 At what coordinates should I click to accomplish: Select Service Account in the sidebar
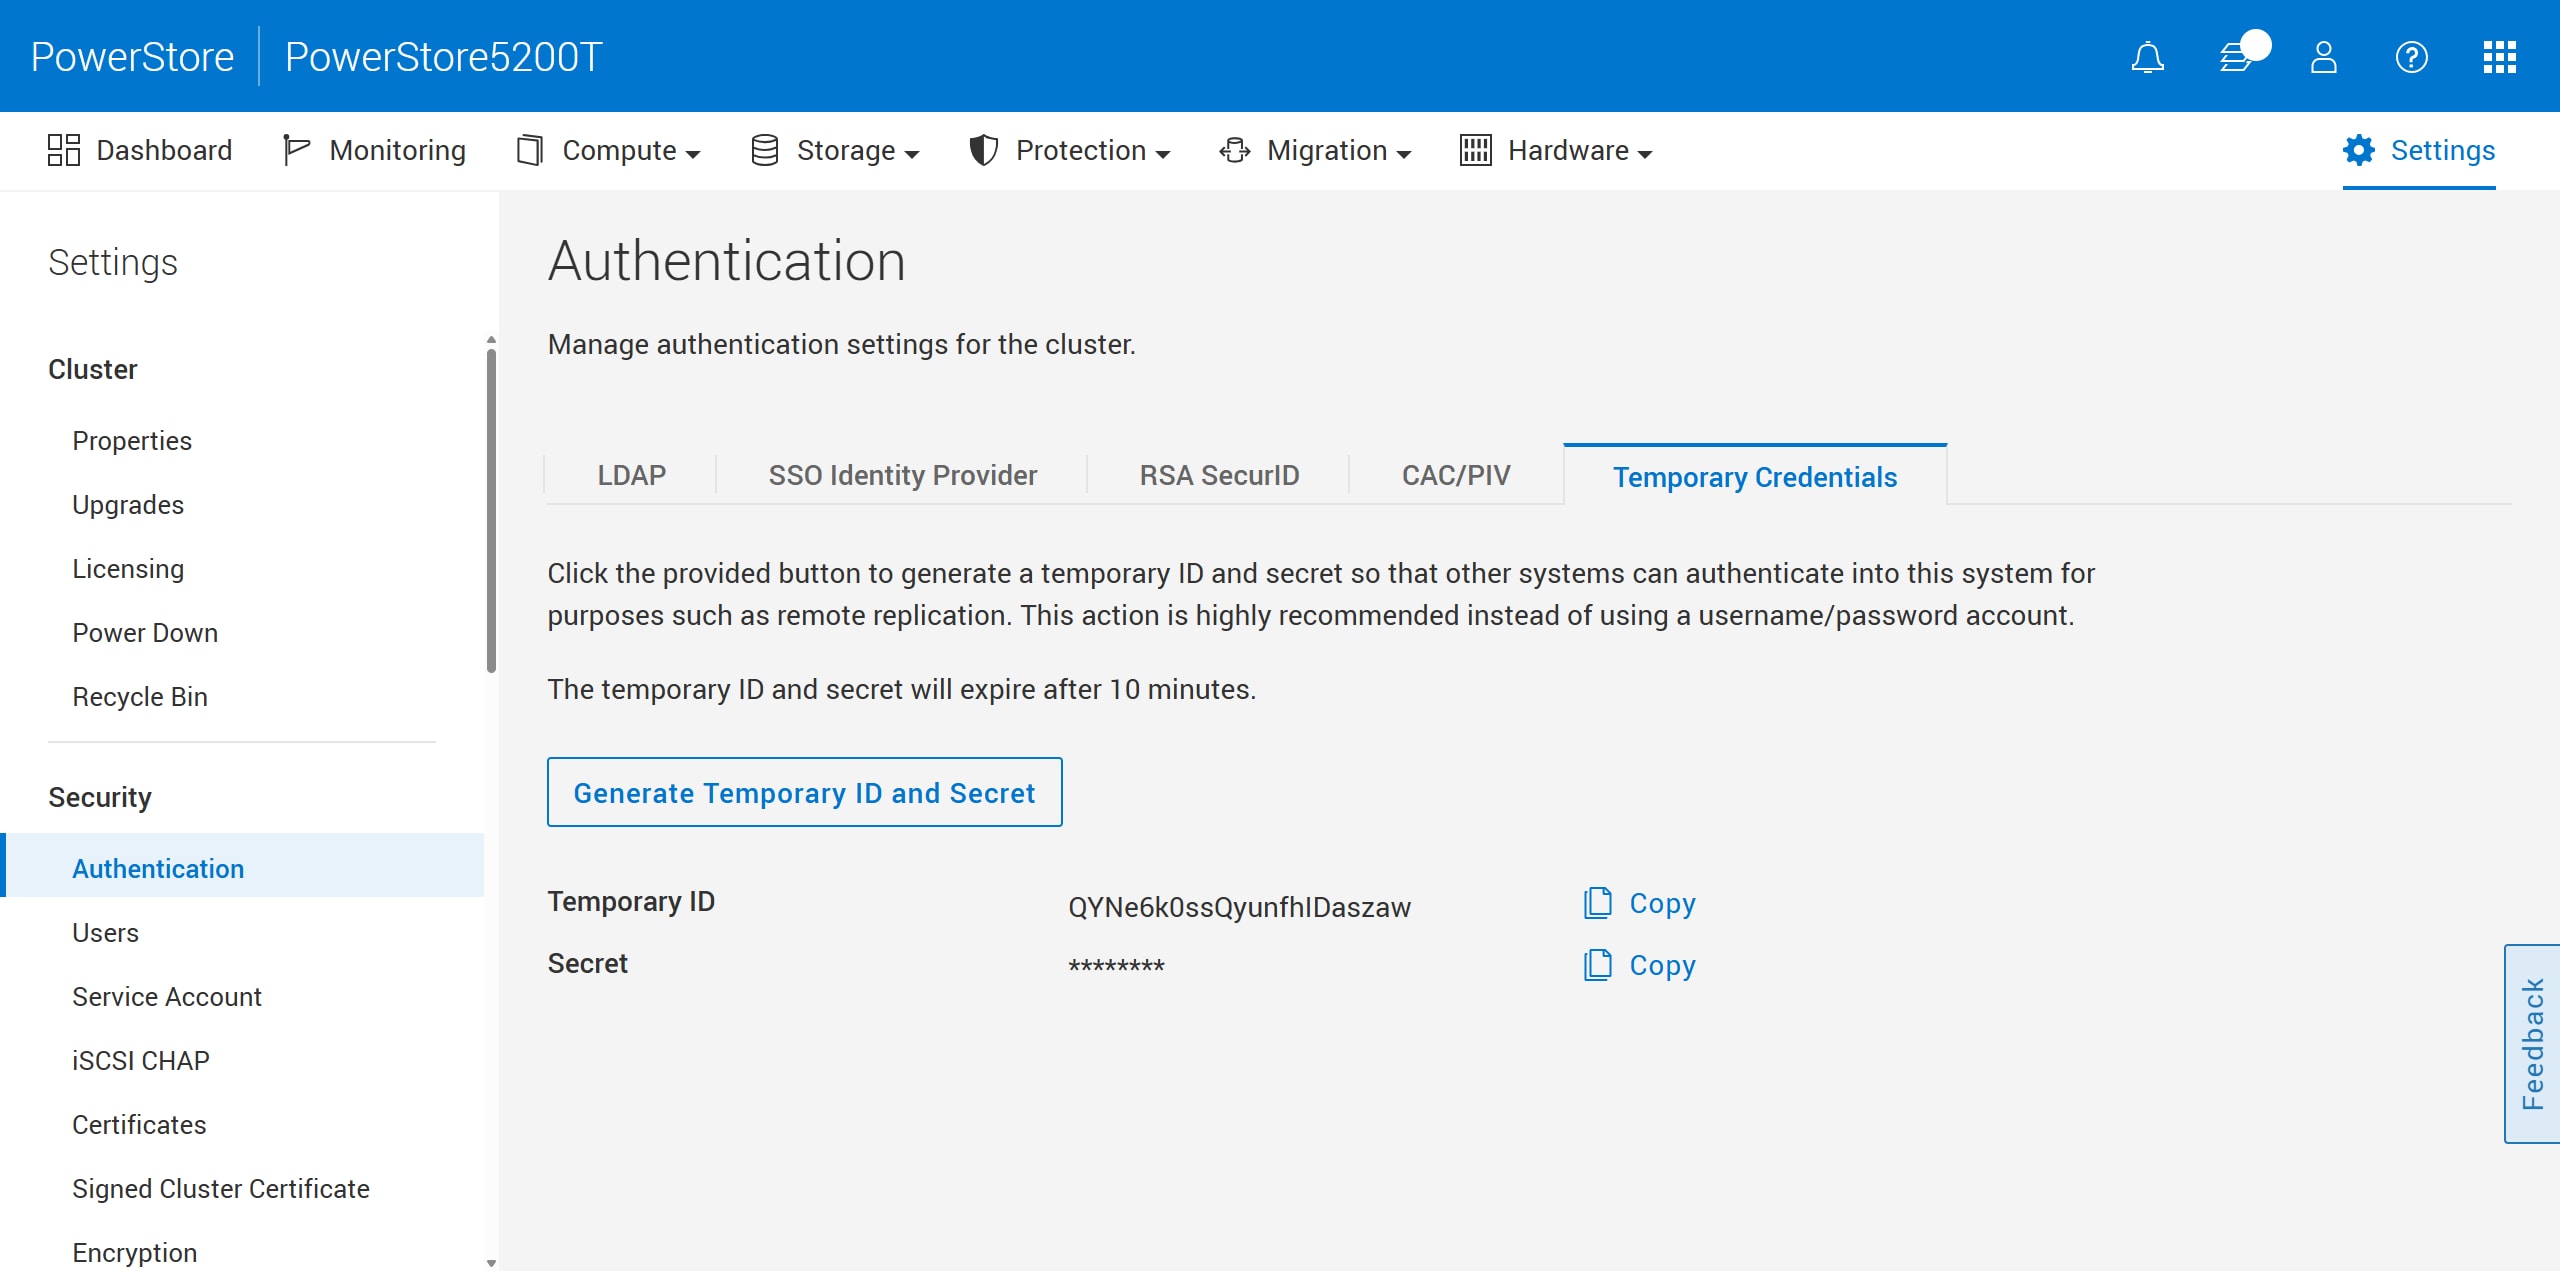coord(167,997)
